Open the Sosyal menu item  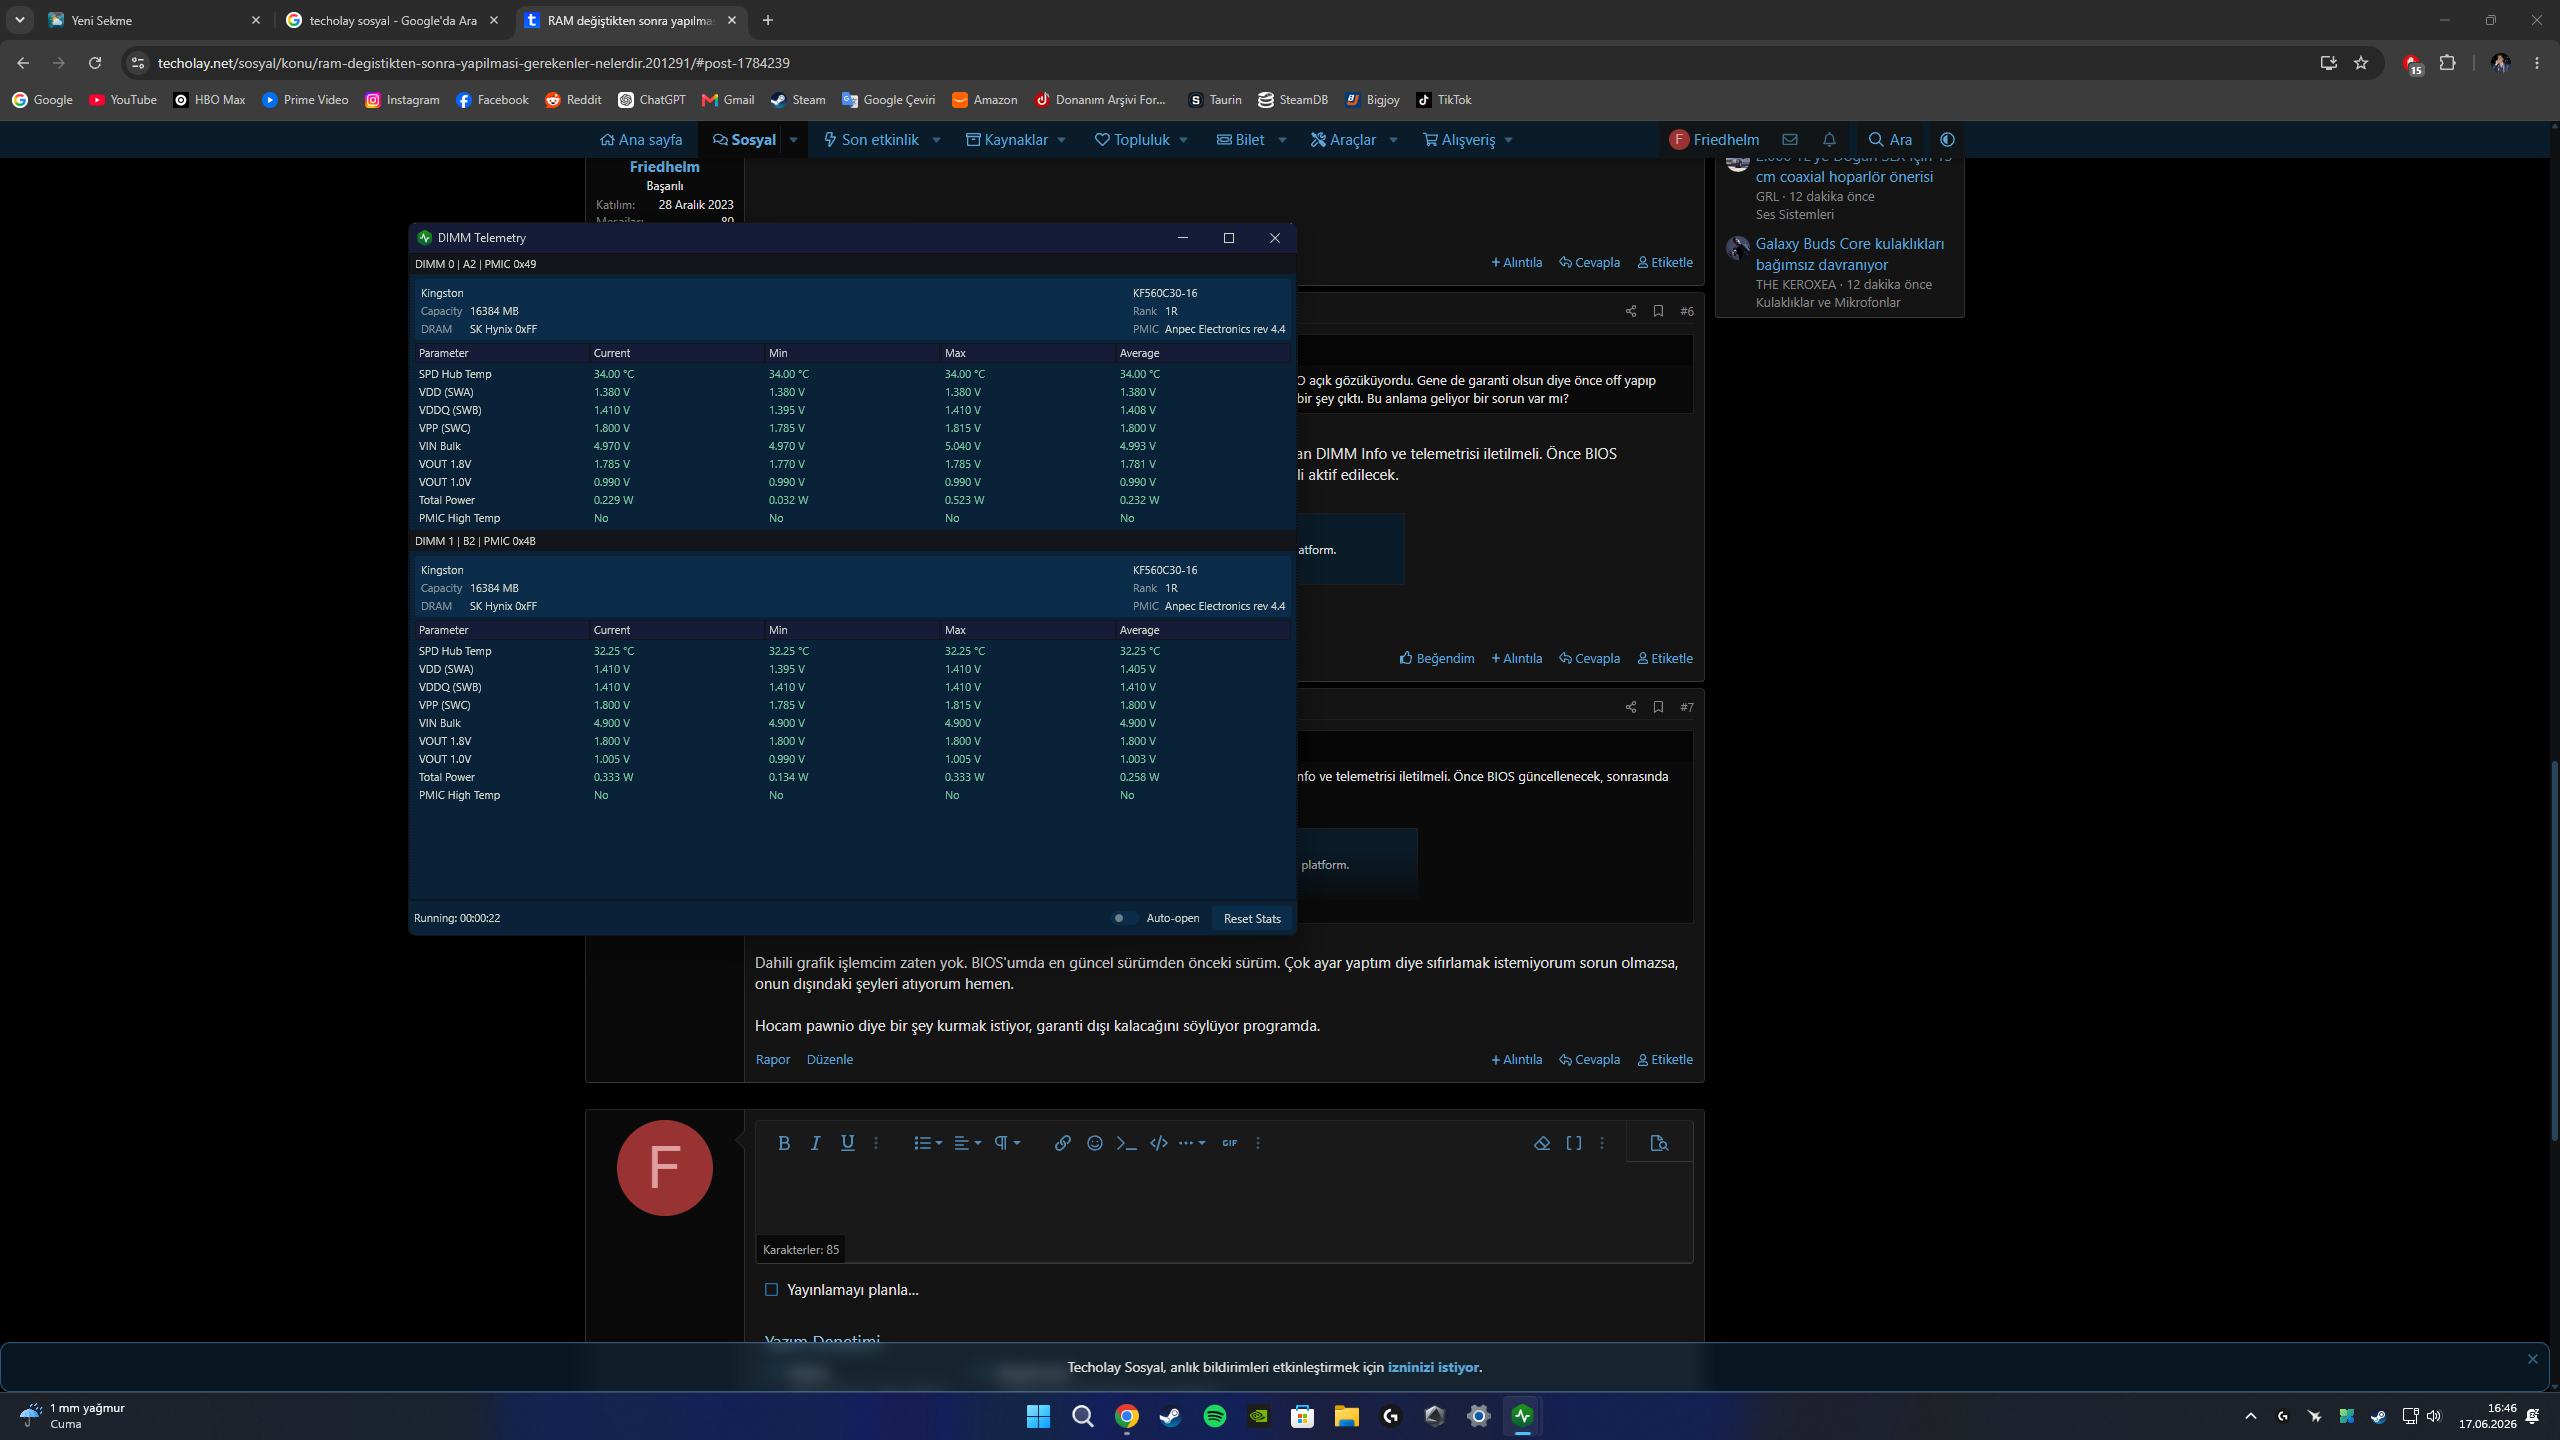coord(744,140)
